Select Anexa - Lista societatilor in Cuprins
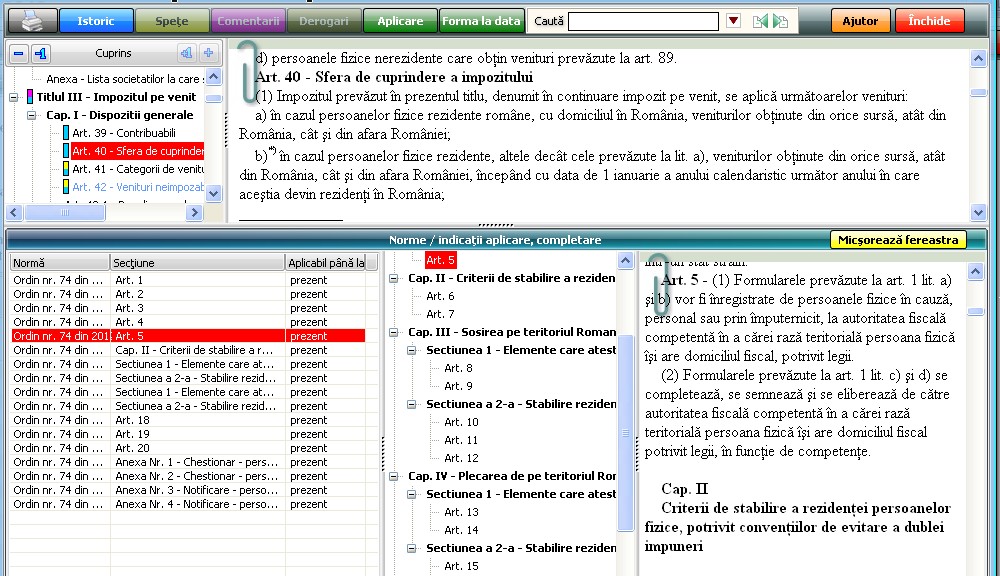 point(125,79)
